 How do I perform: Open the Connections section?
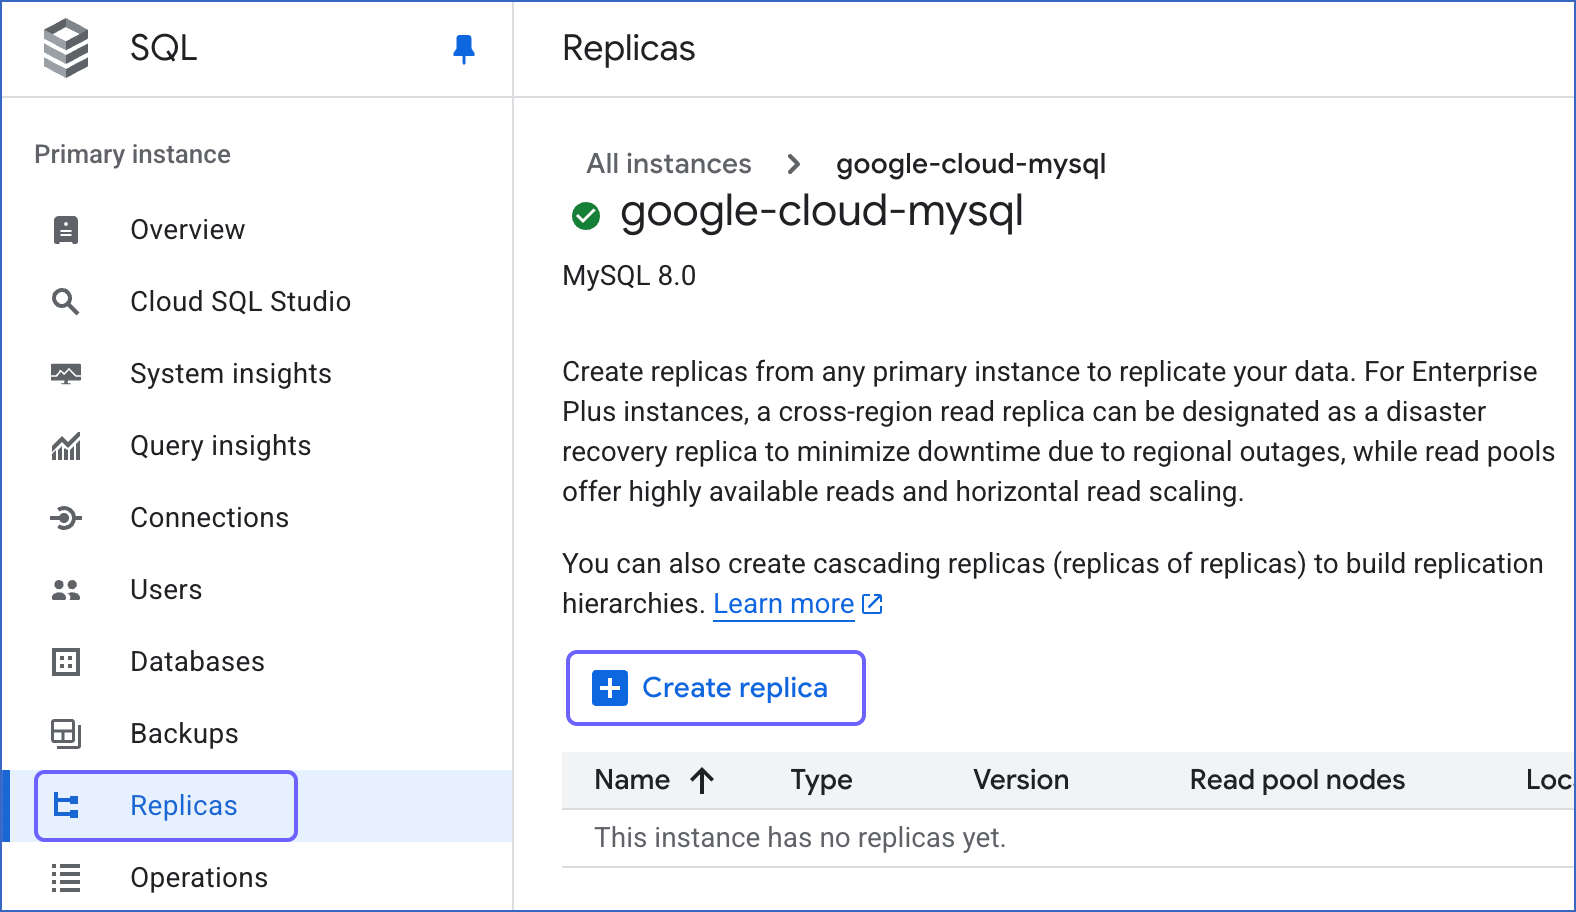point(258,518)
